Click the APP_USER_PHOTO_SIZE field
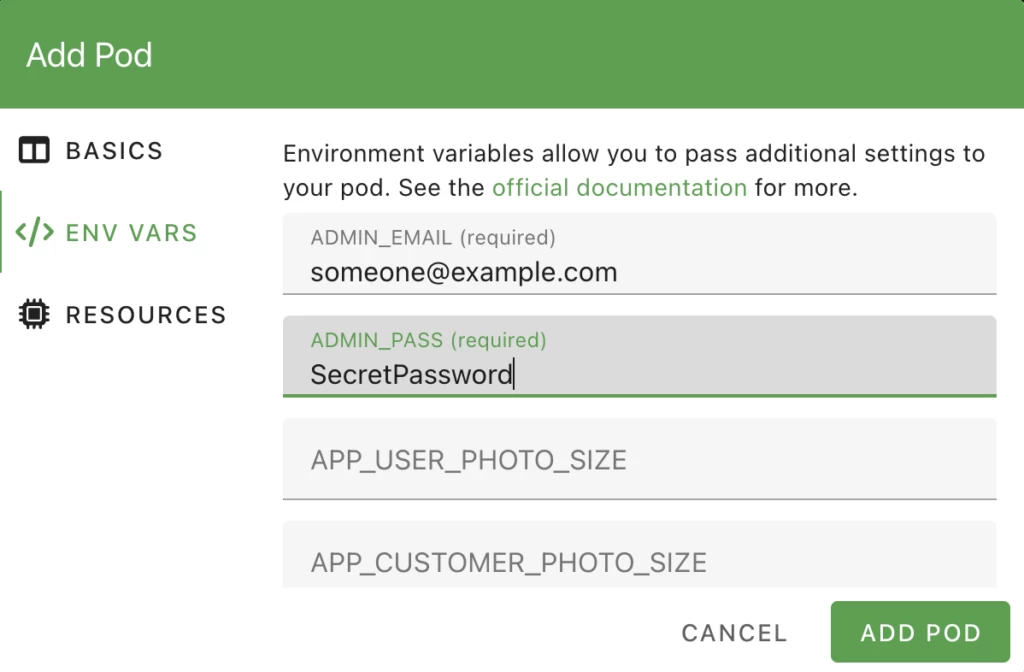Viewport: 1024px width, 672px height. point(639,459)
